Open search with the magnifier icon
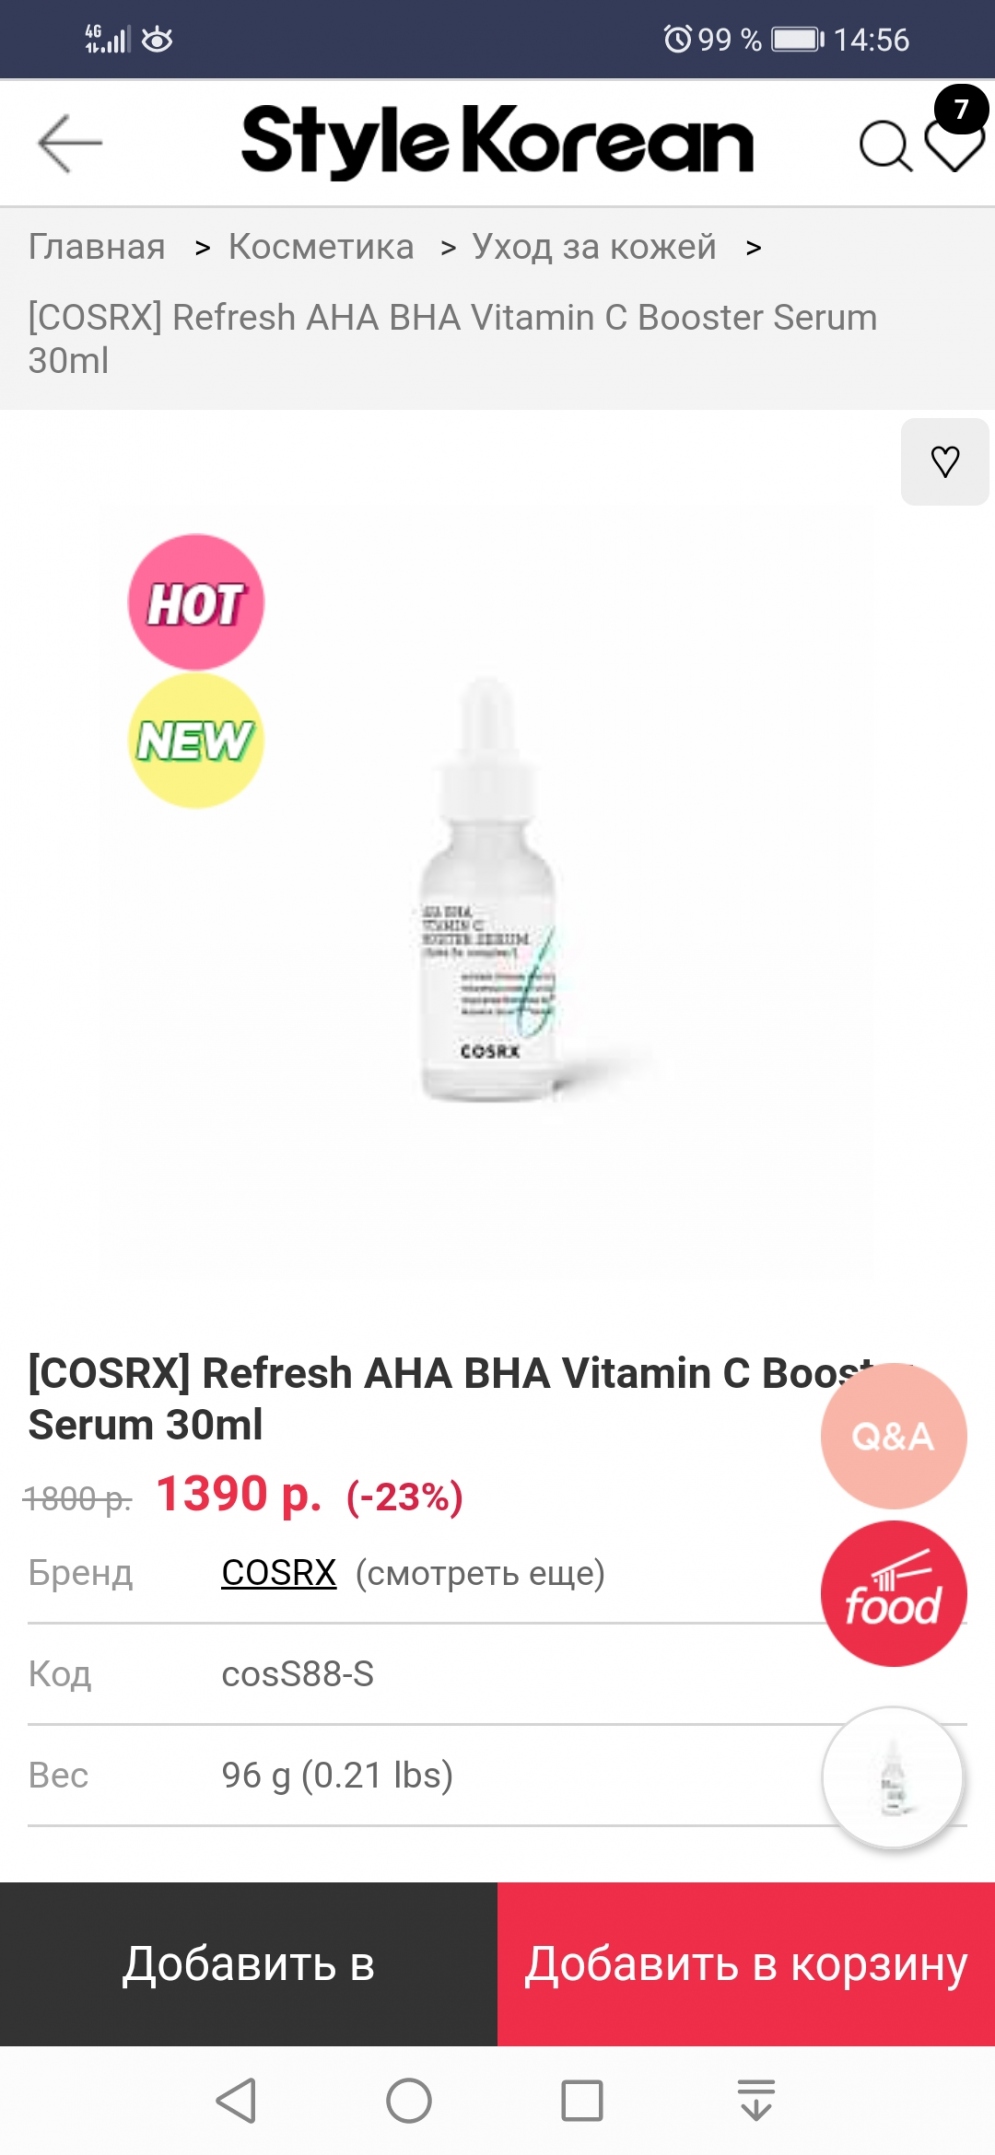 click(x=885, y=147)
